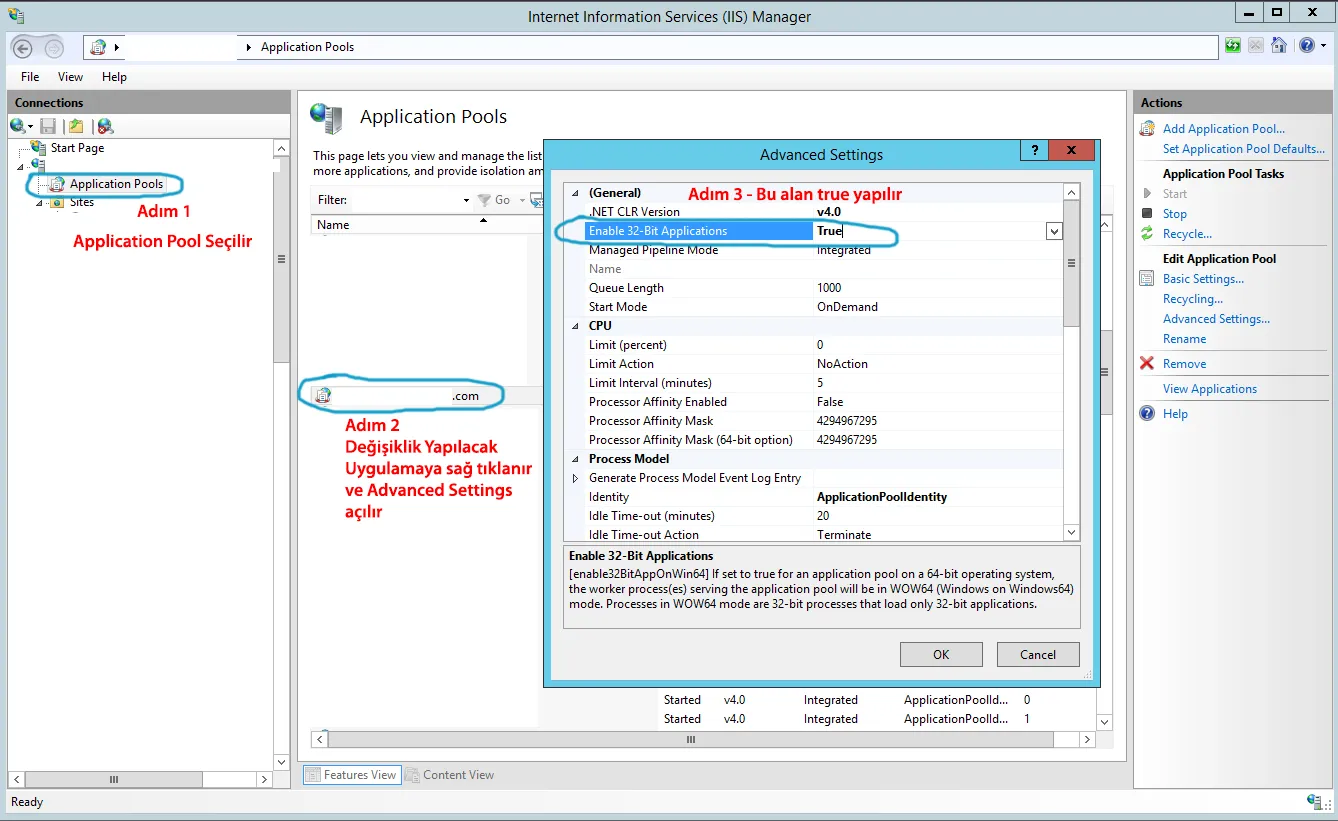Click the Stop link in Application Pool Tasks
This screenshot has width=1338, height=821.
click(x=1175, y=214)
